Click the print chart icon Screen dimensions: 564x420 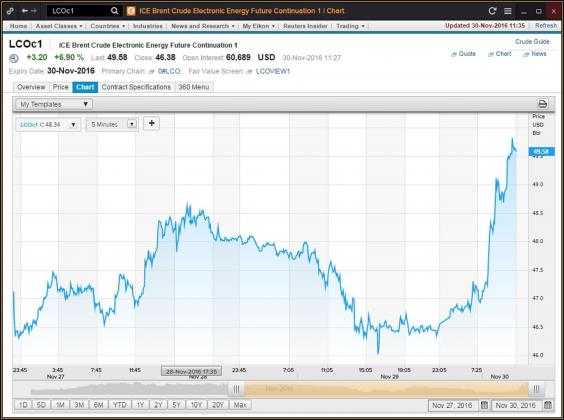pyautogui.click(x=542, y=104)
